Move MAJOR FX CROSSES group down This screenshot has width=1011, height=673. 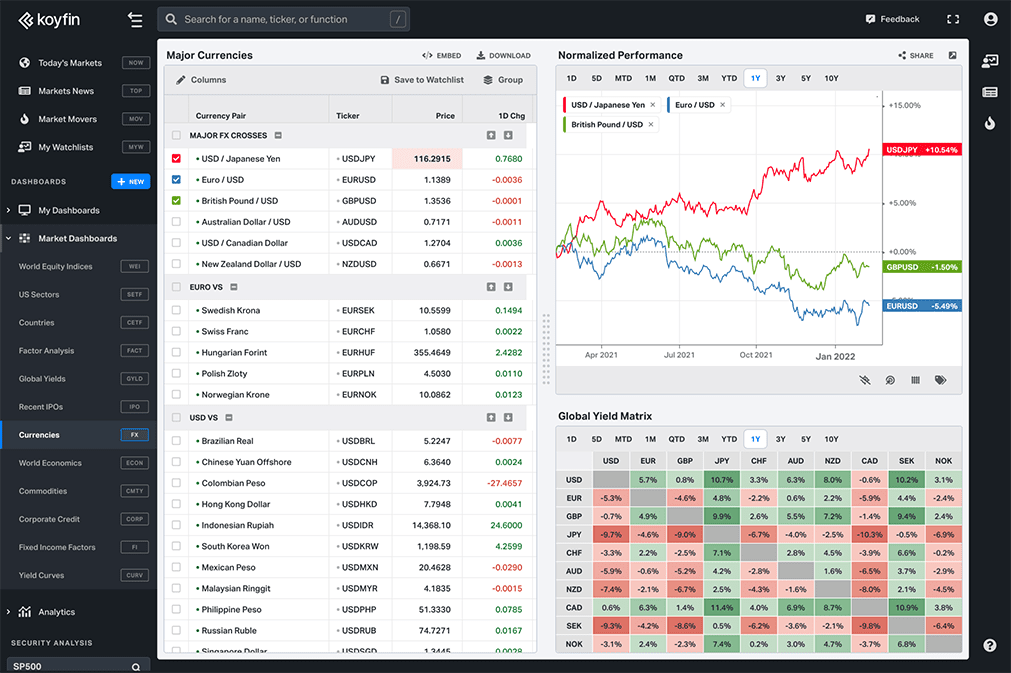(508, 135)
